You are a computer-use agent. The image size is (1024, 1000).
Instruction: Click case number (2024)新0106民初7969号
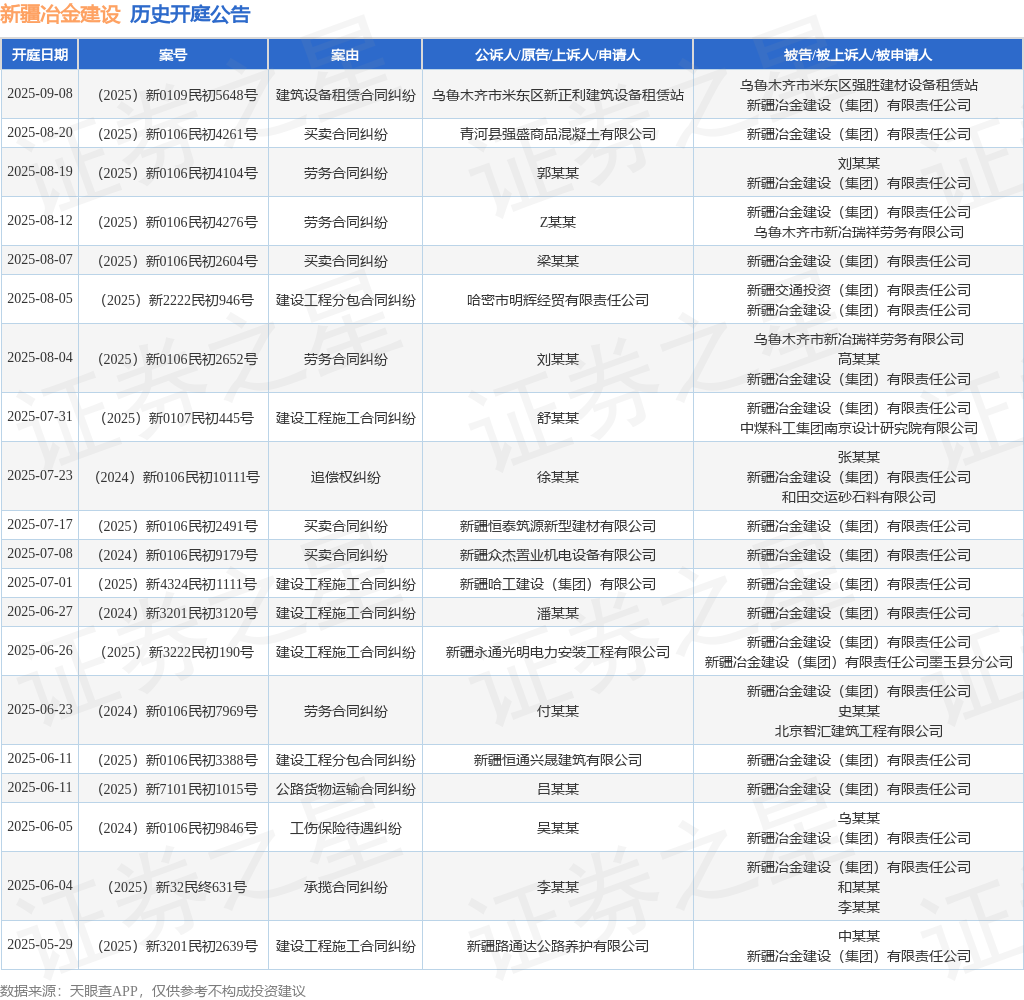point(177,711)
